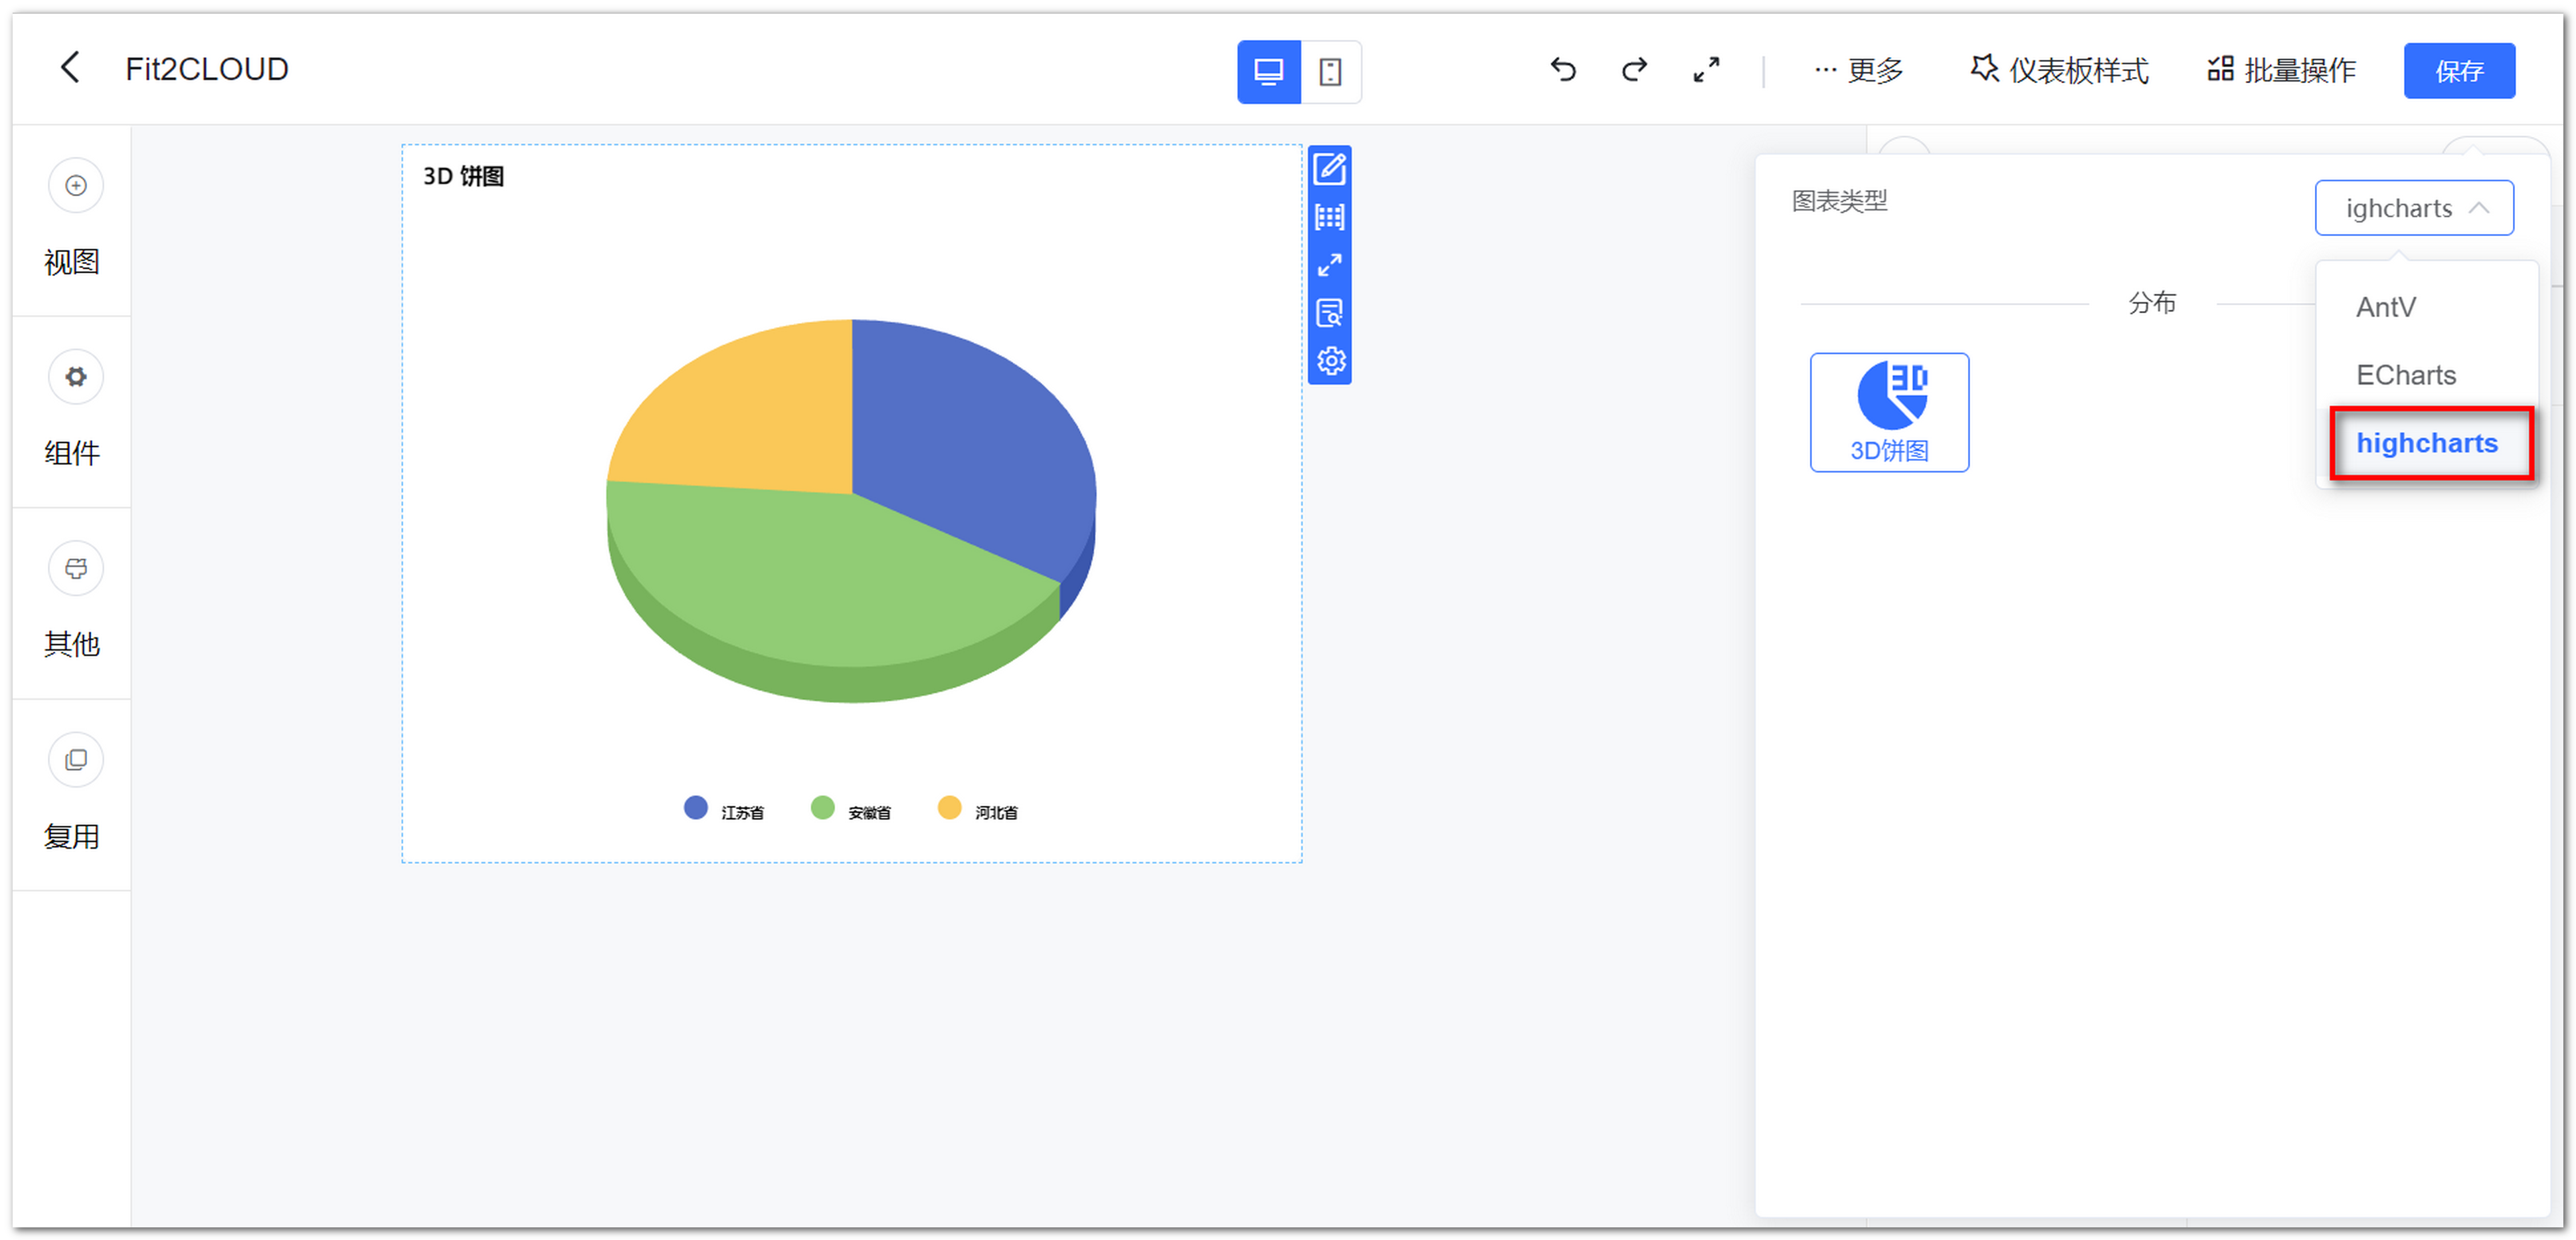Open the chart grid/table view icon
The height and width of the screenshot is (1240, 2576).
coord(1330,216)
